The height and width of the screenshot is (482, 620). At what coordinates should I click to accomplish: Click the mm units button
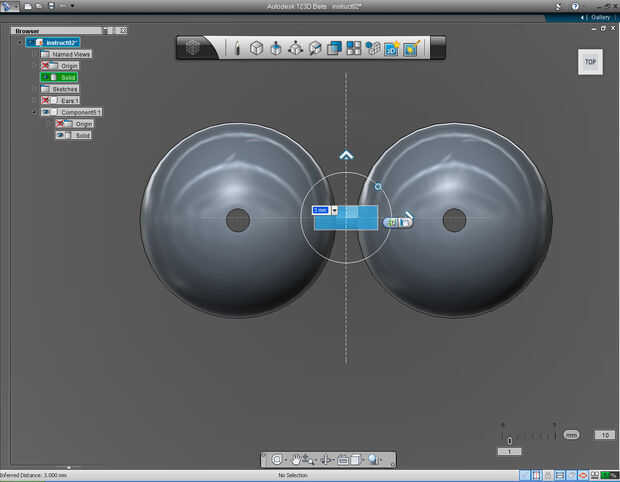click(x=571, y=435)
